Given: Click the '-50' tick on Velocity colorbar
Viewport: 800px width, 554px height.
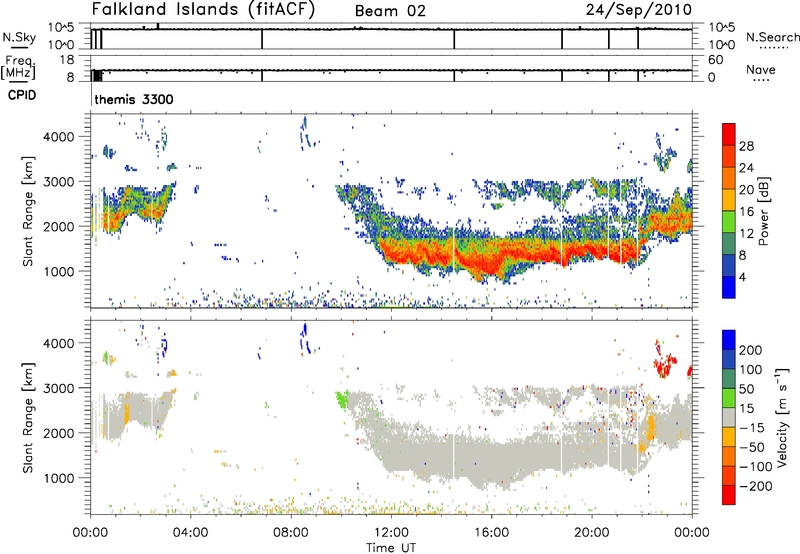Looking at the screenshot, I should click(752, 447).
